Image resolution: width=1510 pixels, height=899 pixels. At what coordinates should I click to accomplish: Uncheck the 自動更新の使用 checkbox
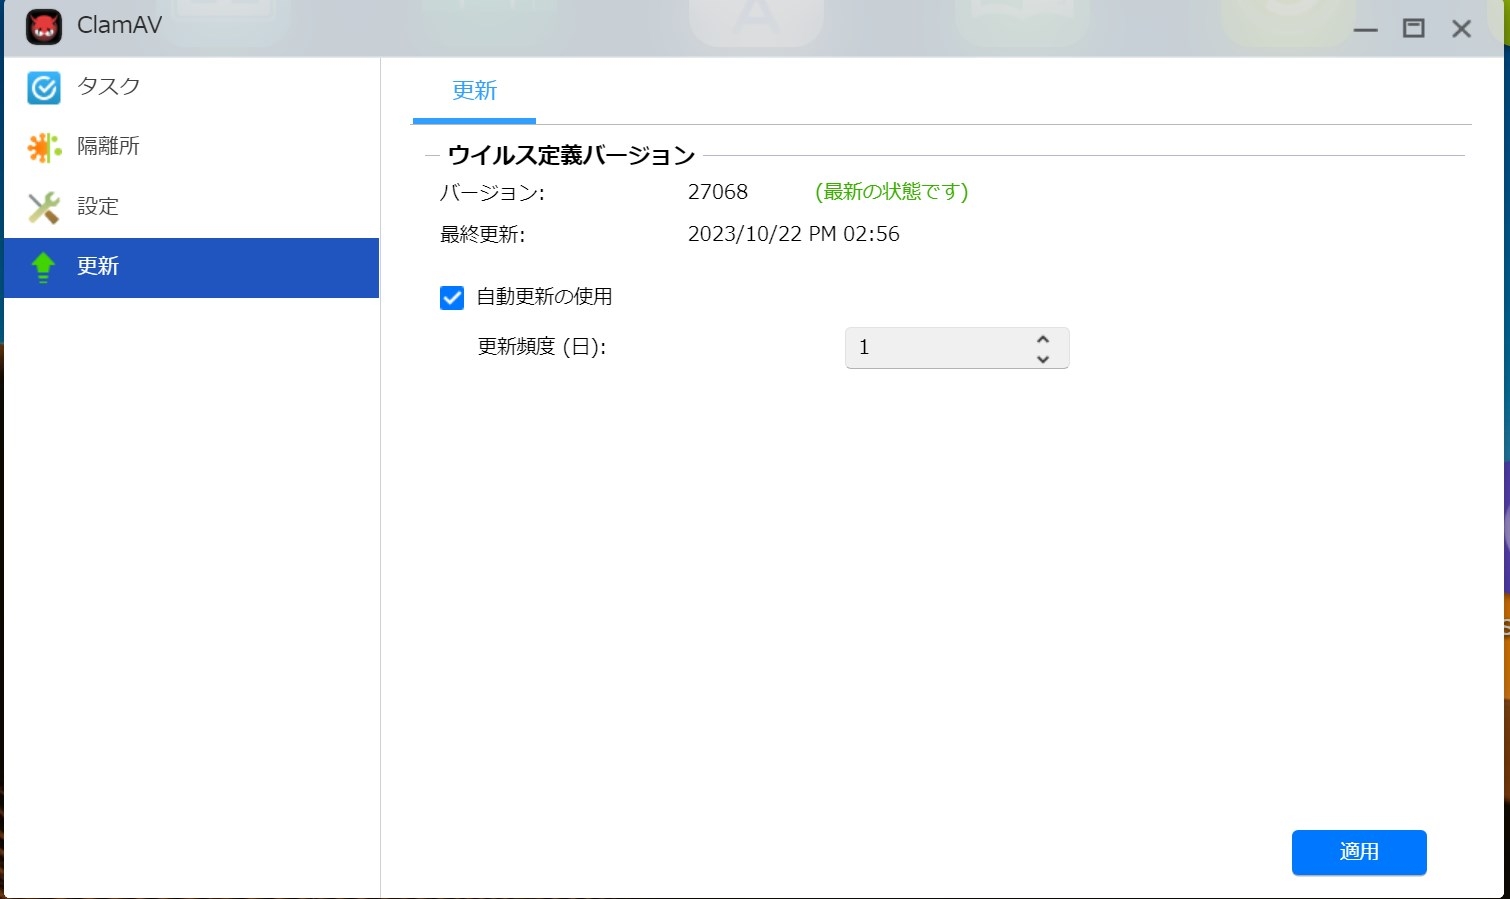[452, 298]
